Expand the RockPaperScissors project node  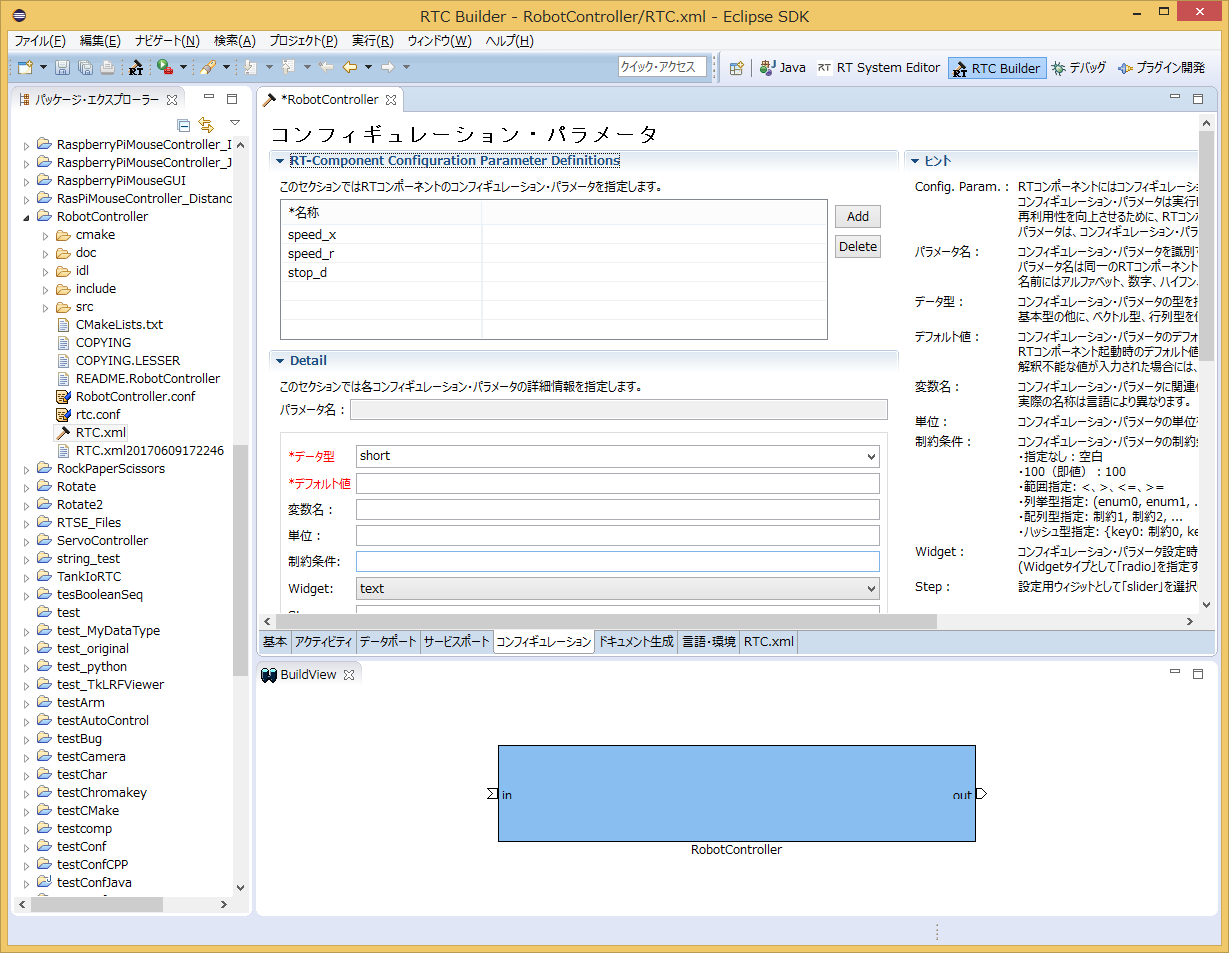pos(27,469)
